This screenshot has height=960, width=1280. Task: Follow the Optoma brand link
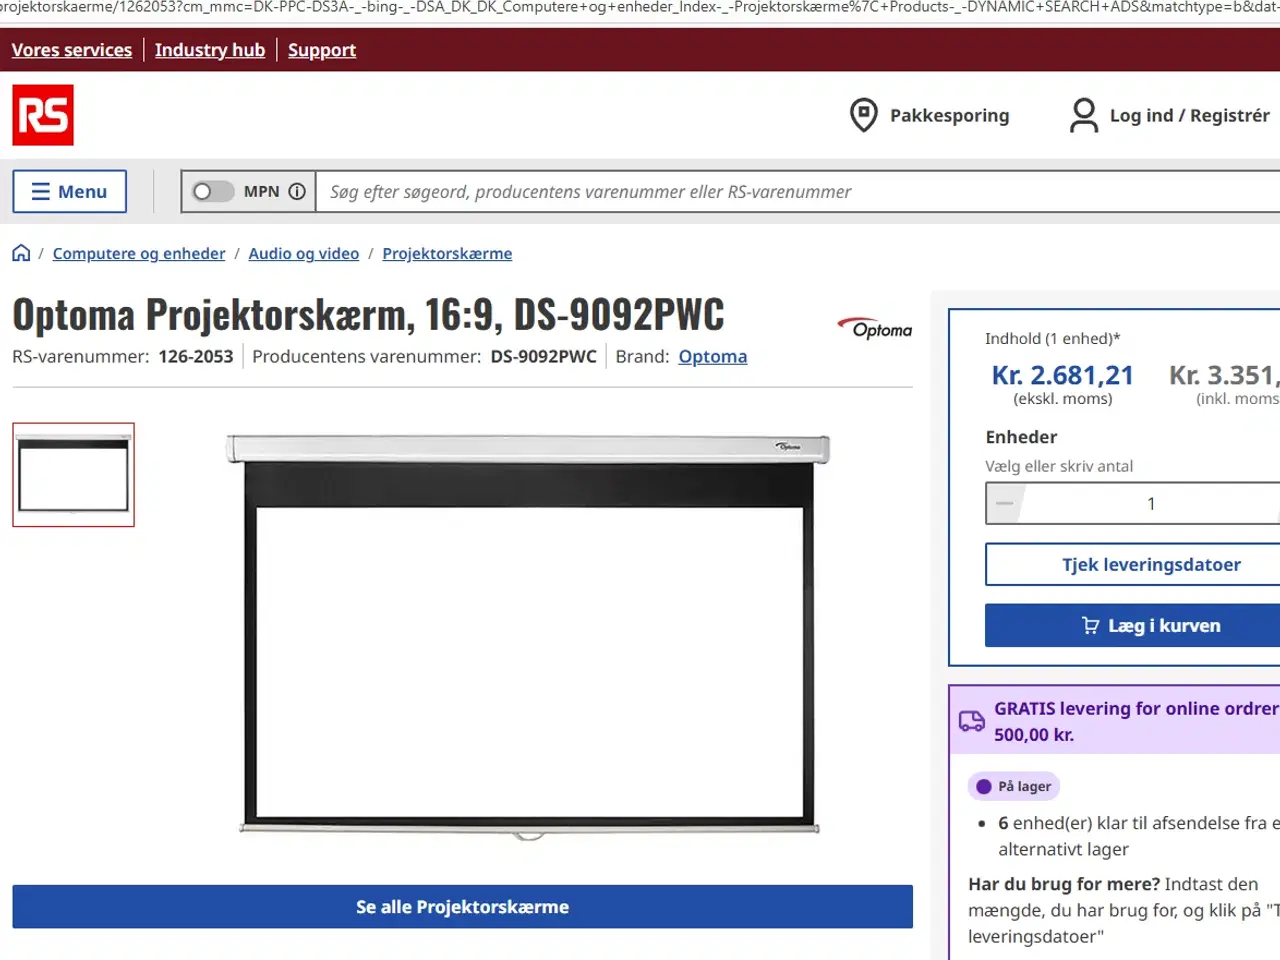[712, 357]
